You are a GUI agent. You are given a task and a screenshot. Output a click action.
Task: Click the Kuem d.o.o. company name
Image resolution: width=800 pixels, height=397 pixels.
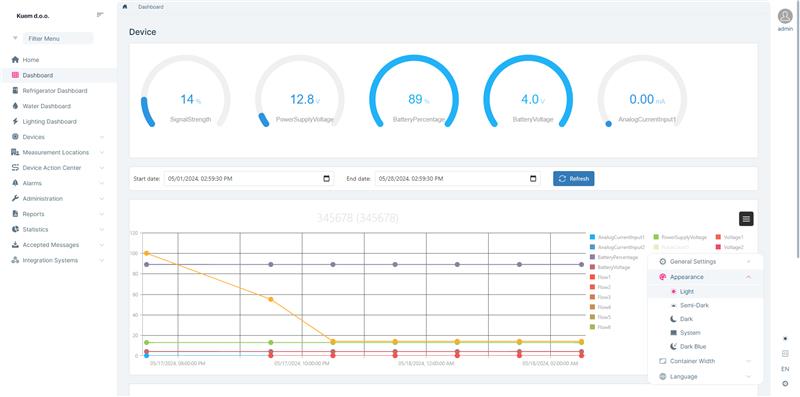point(33,16)
